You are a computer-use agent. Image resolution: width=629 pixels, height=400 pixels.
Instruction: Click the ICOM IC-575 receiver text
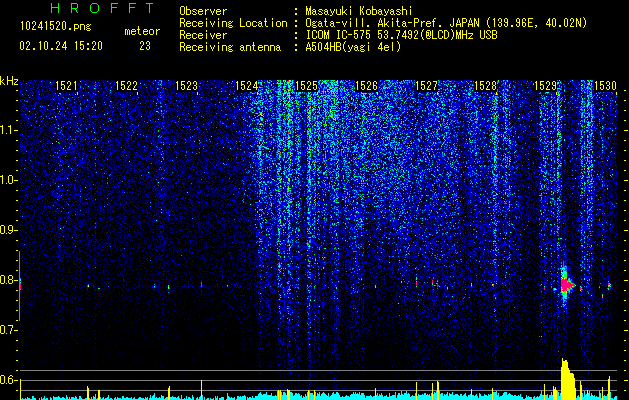click(x=401, y=35)
